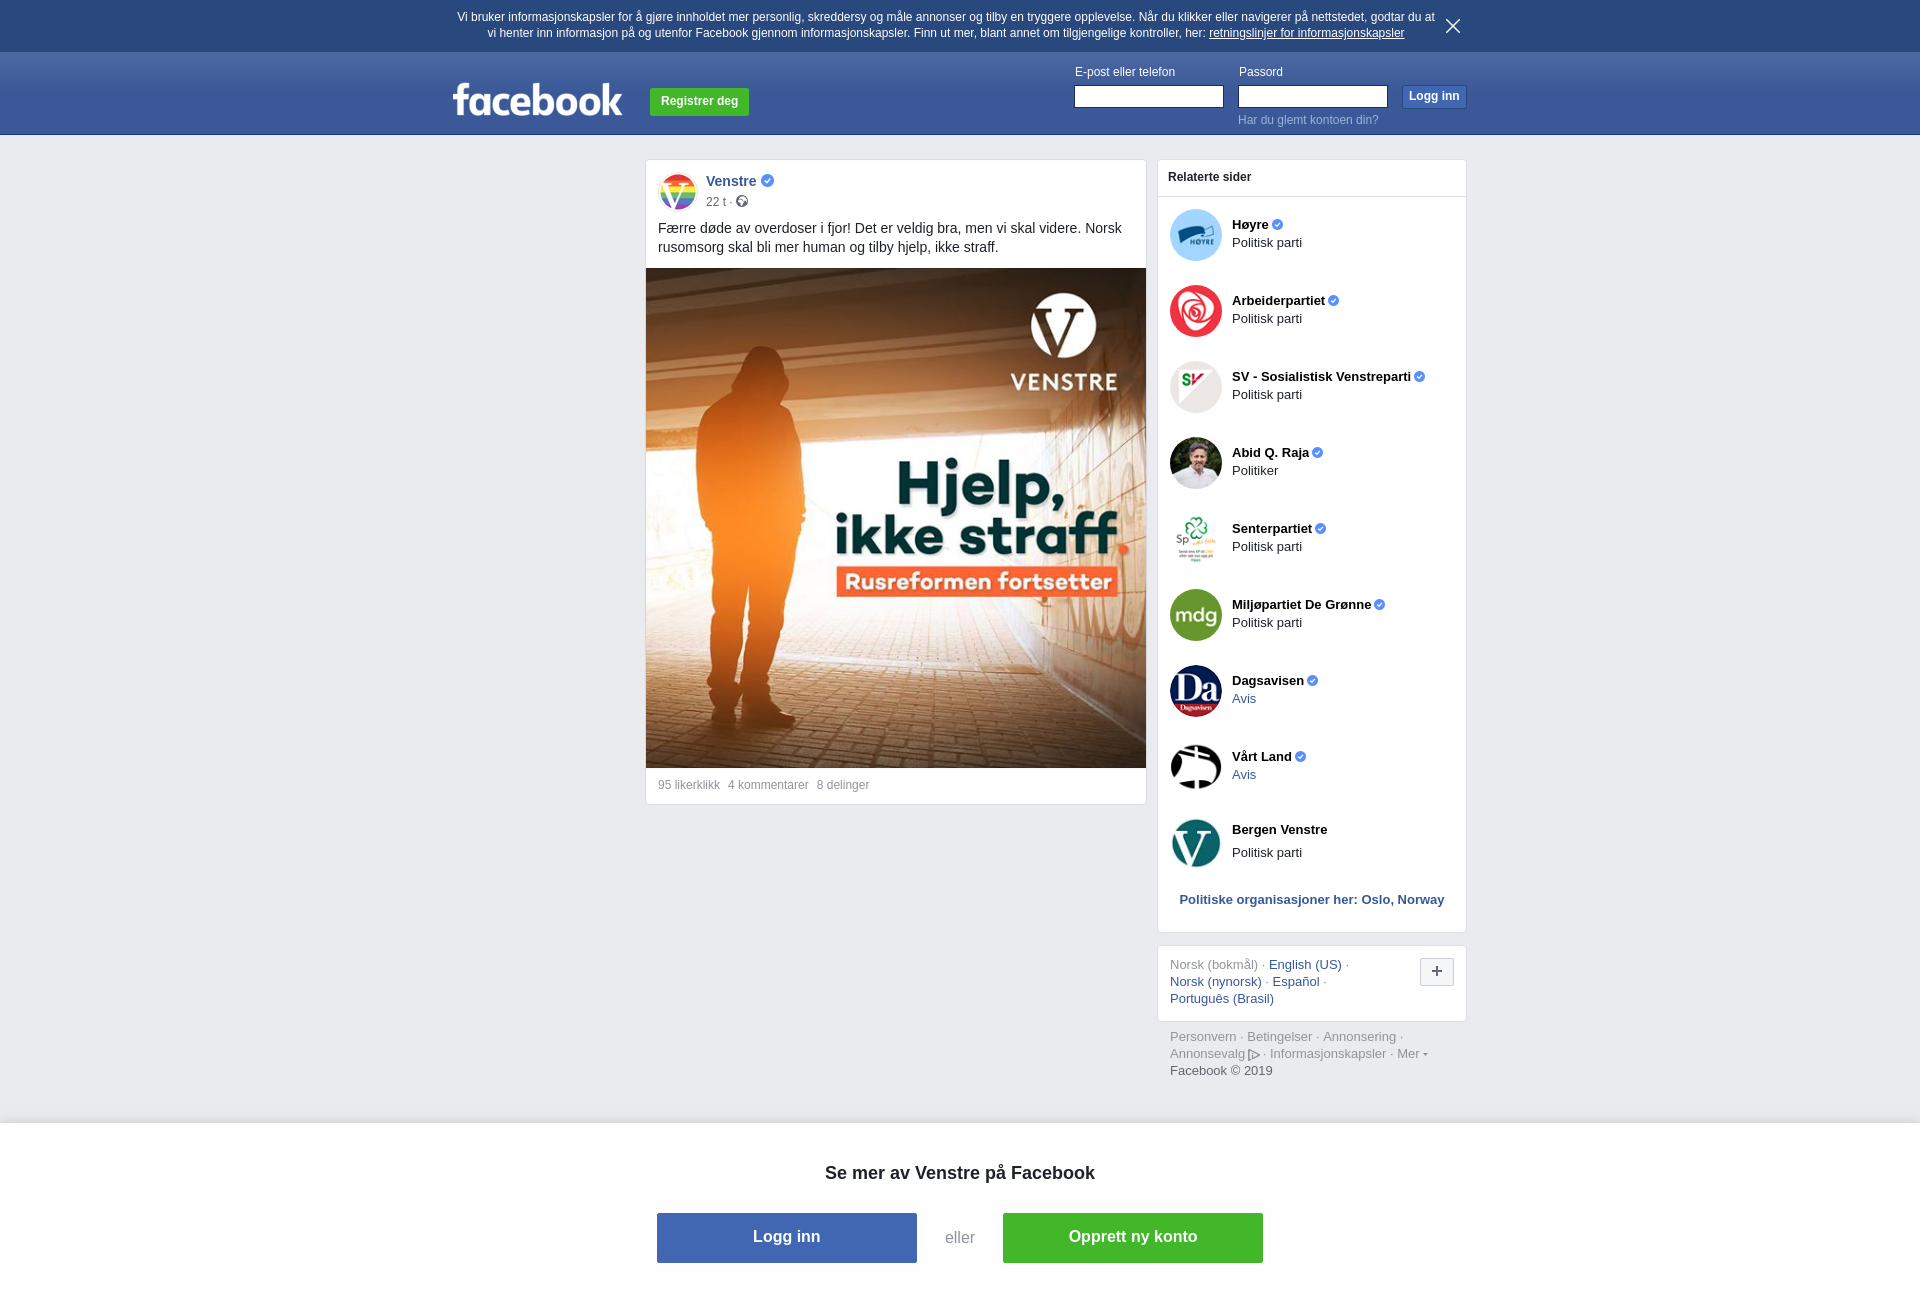Open Senterpartiet's clover avatar
The height and width of the screenshot is (1303, 1920).
(x=1196, y=539)
